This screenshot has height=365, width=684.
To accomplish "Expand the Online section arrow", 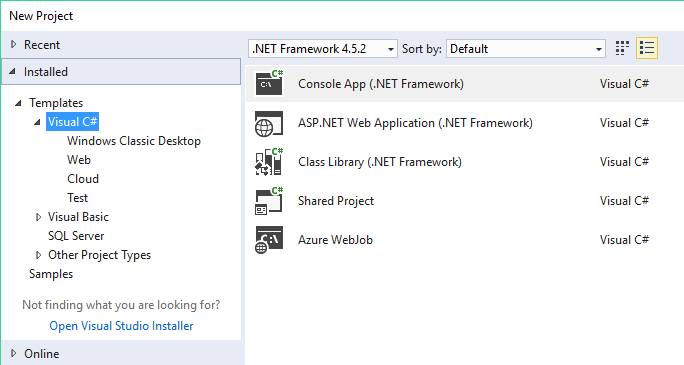I will point(14,353).
